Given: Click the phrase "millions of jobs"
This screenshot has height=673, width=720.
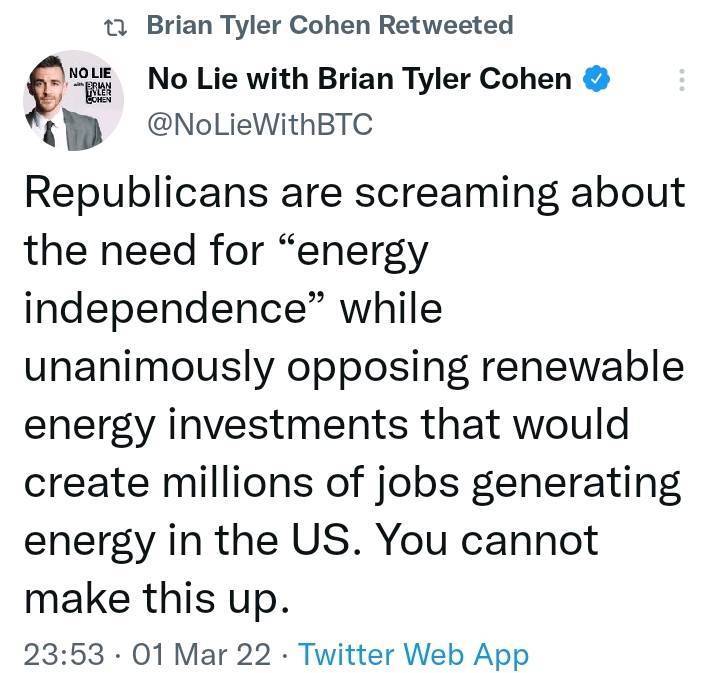Looking at the screenshot, I should click(x=331, y=483).
